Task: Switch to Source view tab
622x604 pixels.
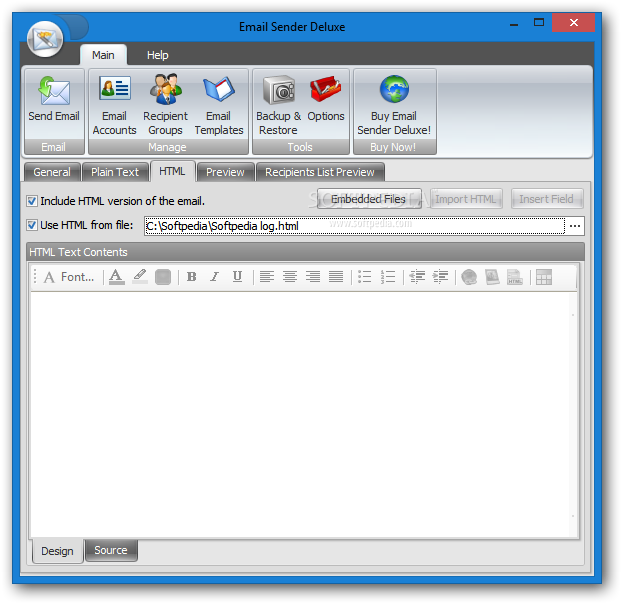Action: click(111, 550)
